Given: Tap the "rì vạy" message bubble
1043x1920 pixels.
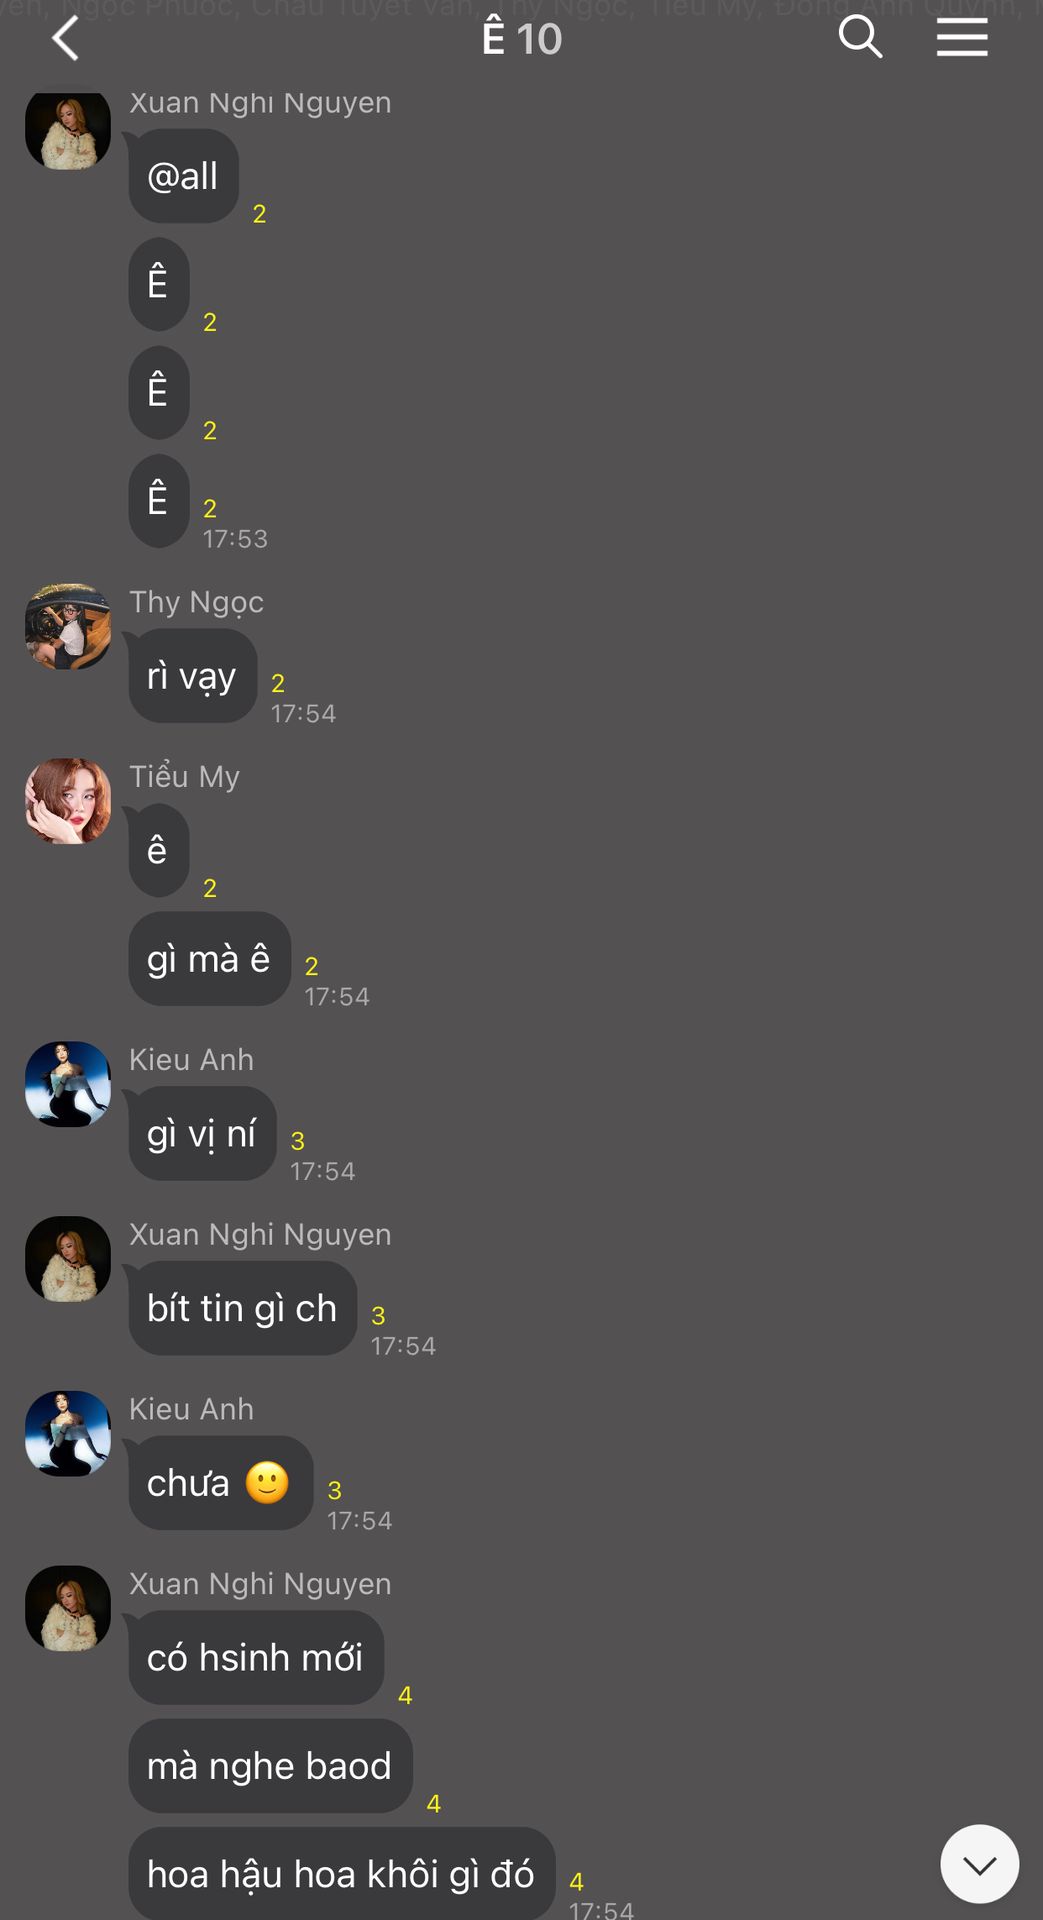Looking at the screenshot, I should 192,676.
